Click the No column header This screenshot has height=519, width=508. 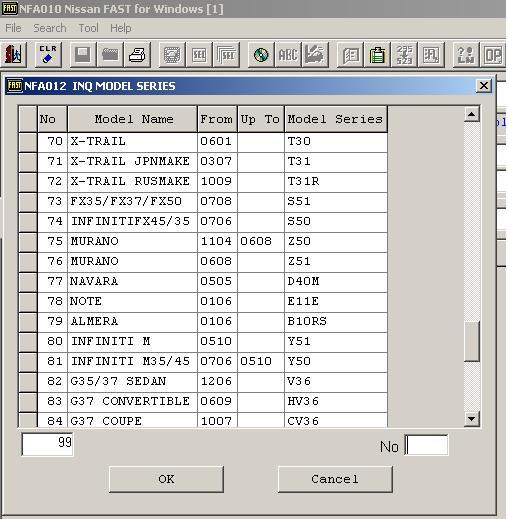click(52, 119)
